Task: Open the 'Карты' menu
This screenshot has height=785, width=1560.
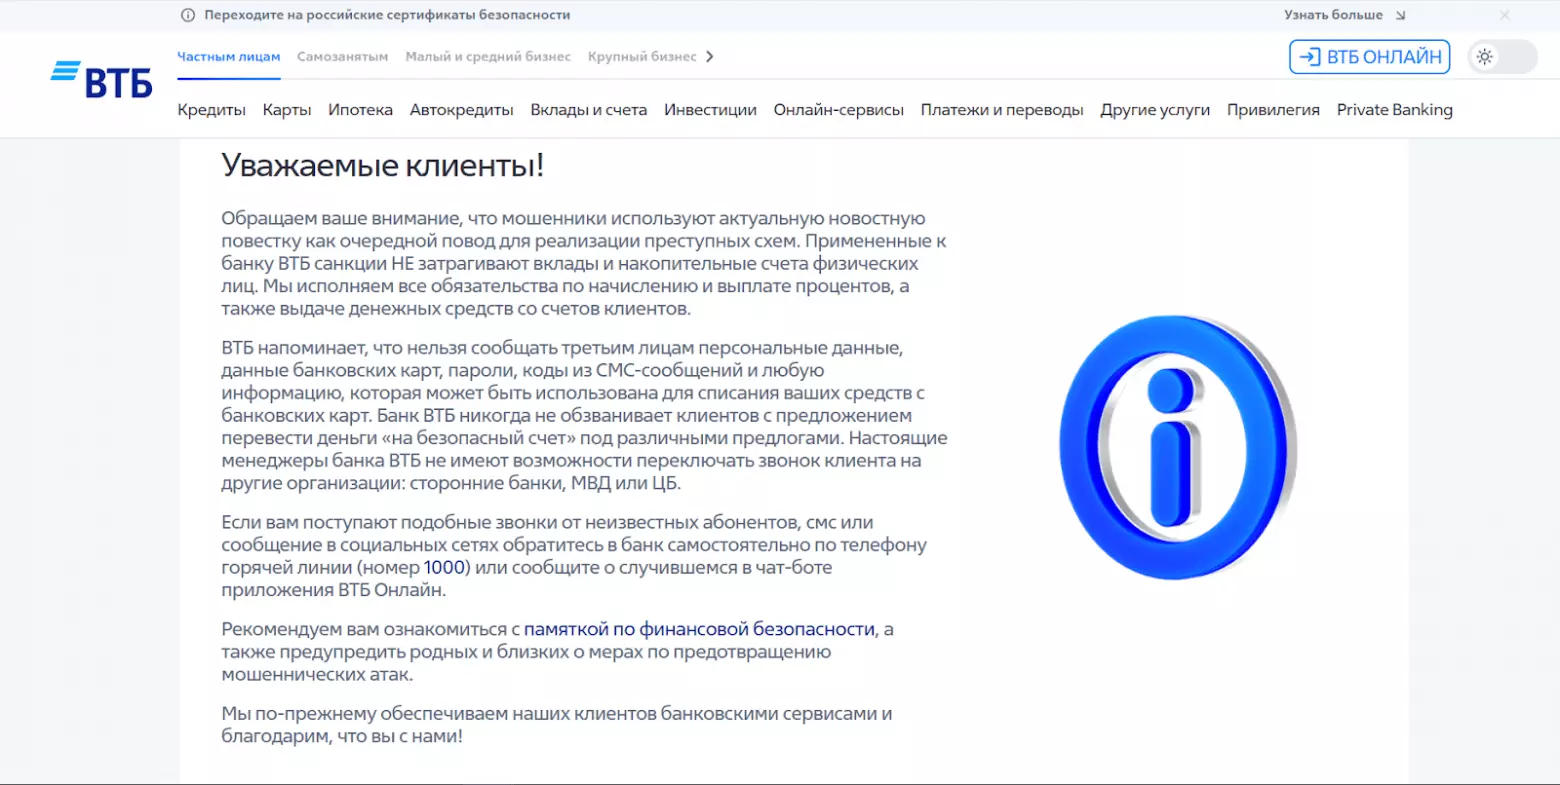Action: (287, 110)
